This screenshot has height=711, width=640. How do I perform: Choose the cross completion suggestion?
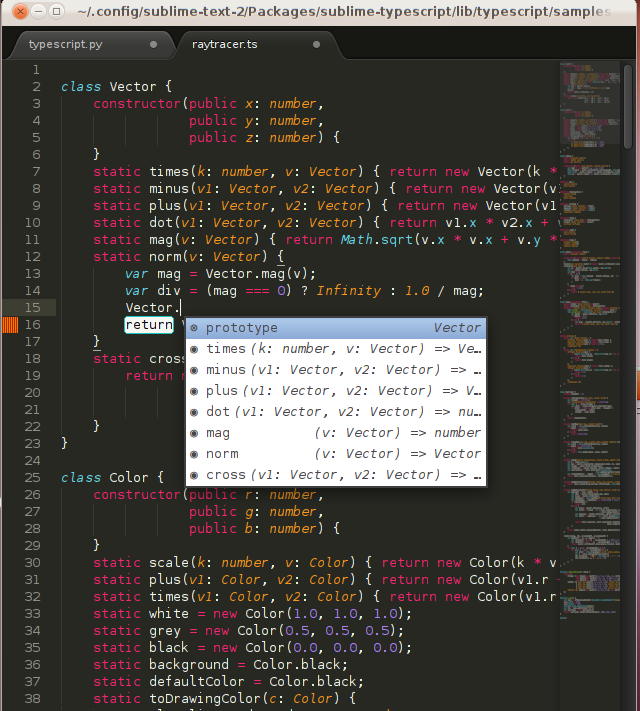pos(336,475)
